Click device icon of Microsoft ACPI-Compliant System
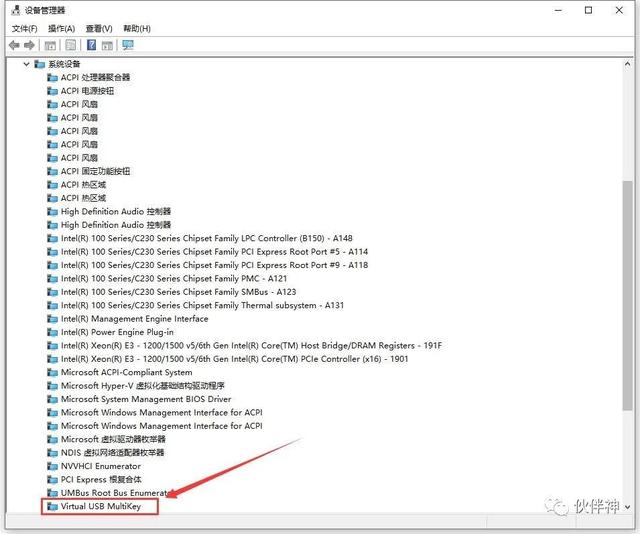This screenshot has width=640, height=534. (x=52, y=372)
